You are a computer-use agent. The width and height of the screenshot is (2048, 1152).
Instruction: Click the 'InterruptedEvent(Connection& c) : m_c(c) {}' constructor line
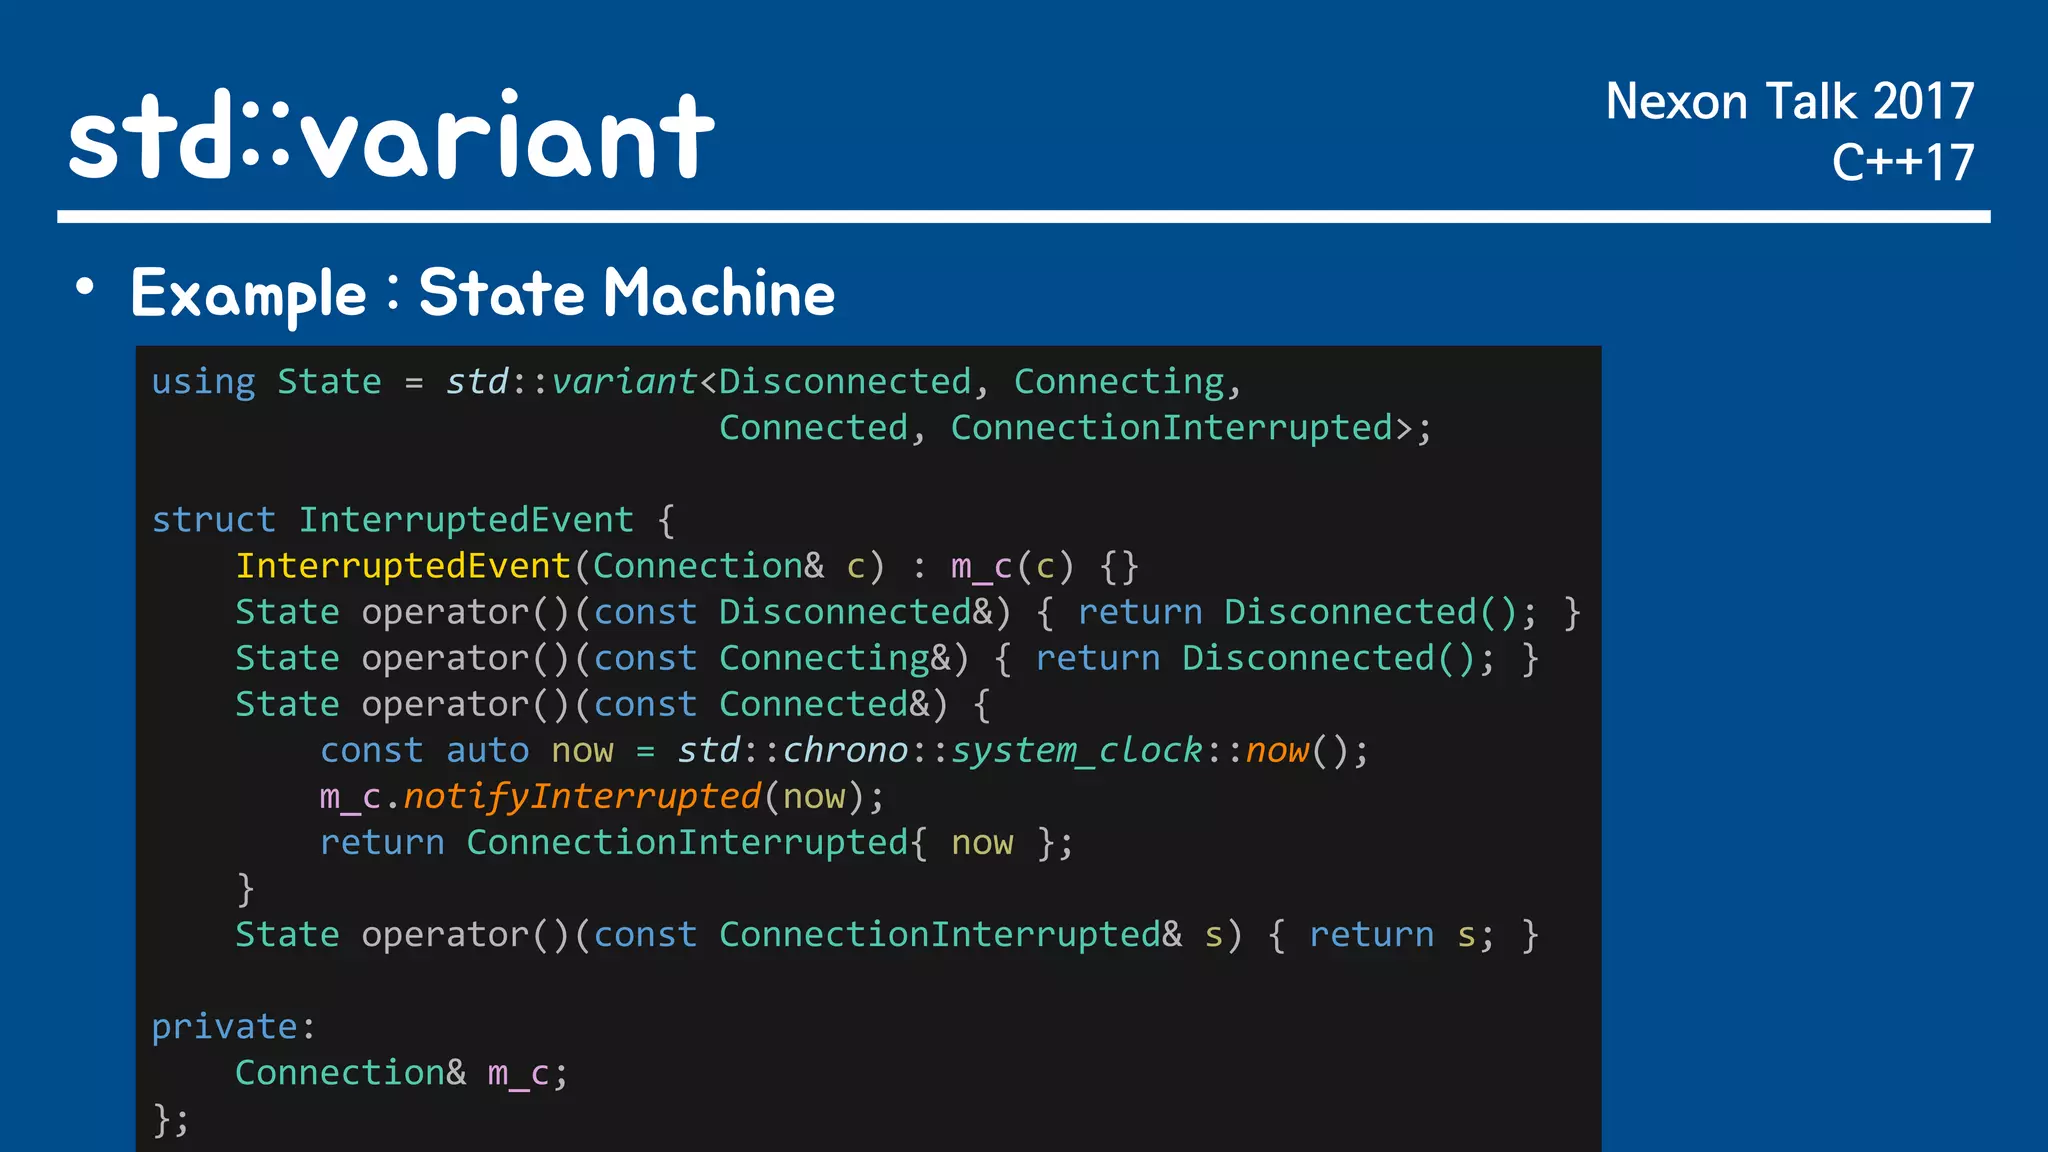(x=687, y=566)
